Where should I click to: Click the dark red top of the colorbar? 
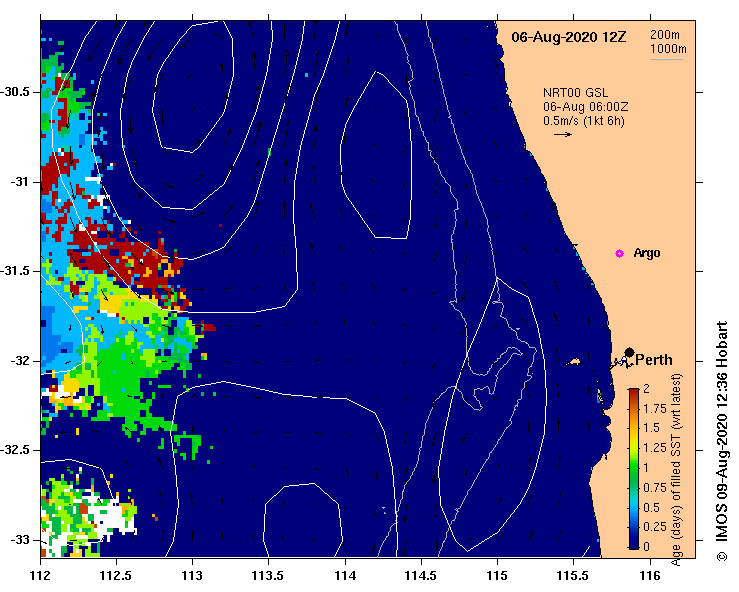(634, 394)
